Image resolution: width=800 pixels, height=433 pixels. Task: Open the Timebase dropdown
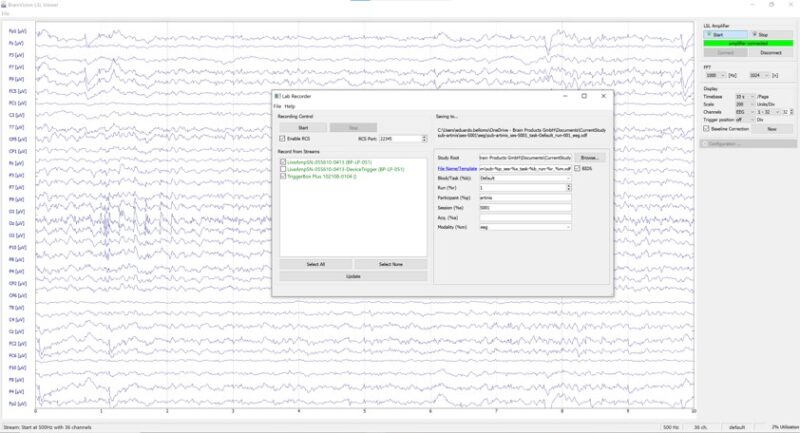pos(745,97)
